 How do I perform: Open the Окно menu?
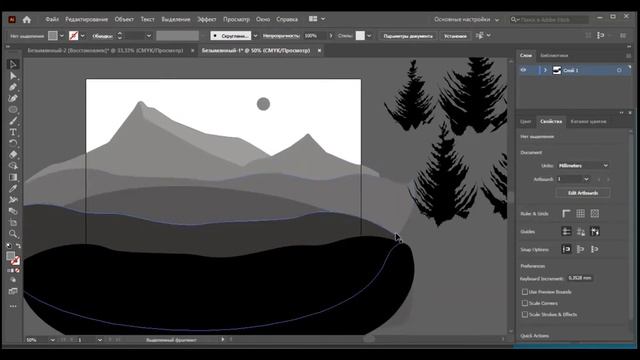pyautogui.click(x=263, y=19)
